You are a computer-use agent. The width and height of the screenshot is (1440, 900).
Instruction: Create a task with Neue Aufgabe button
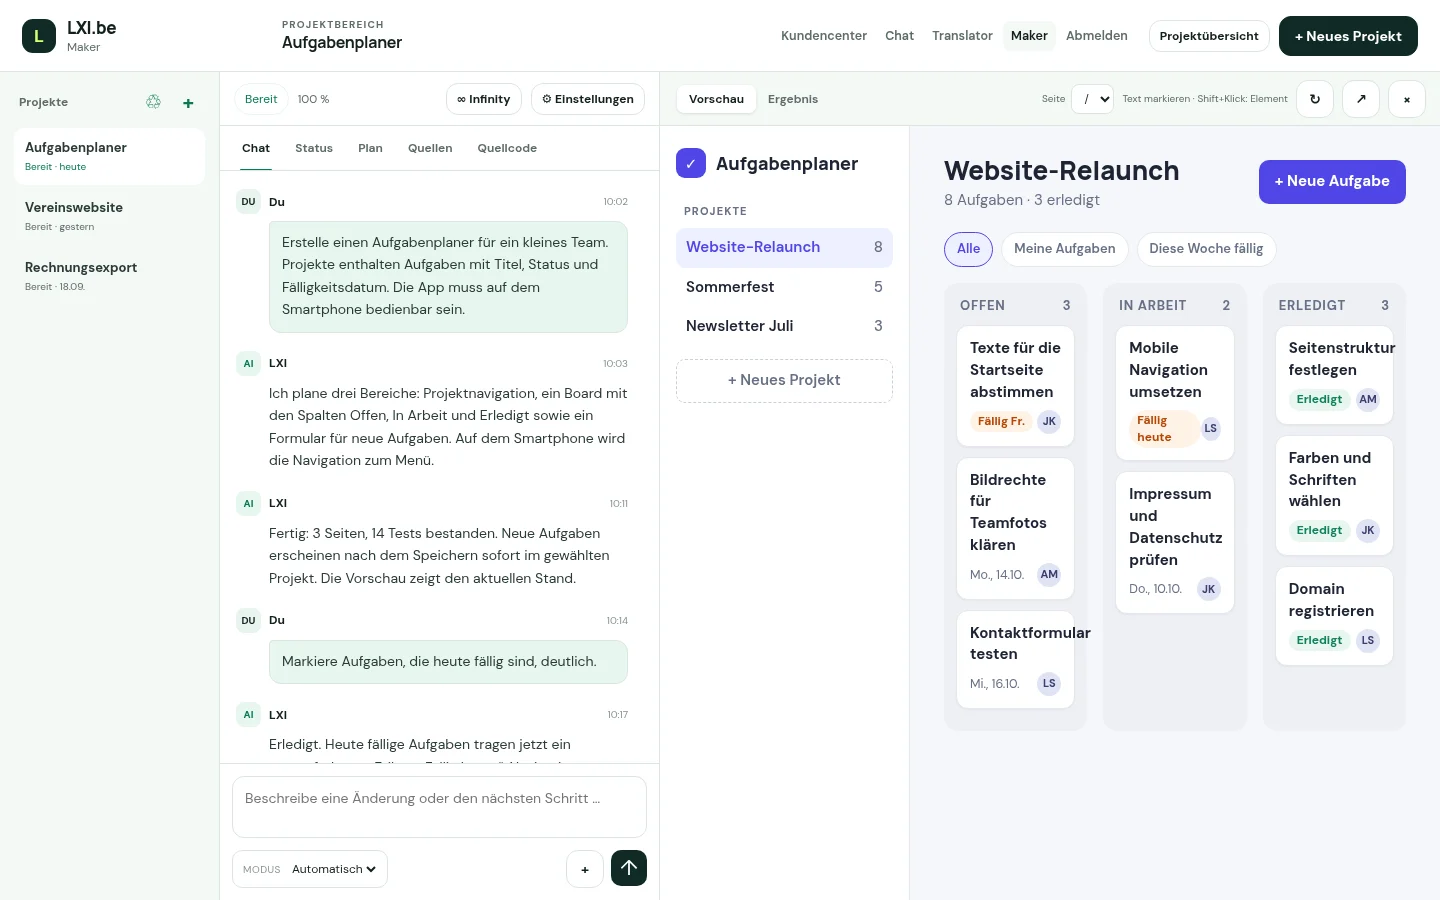(x=1332, y=181)
